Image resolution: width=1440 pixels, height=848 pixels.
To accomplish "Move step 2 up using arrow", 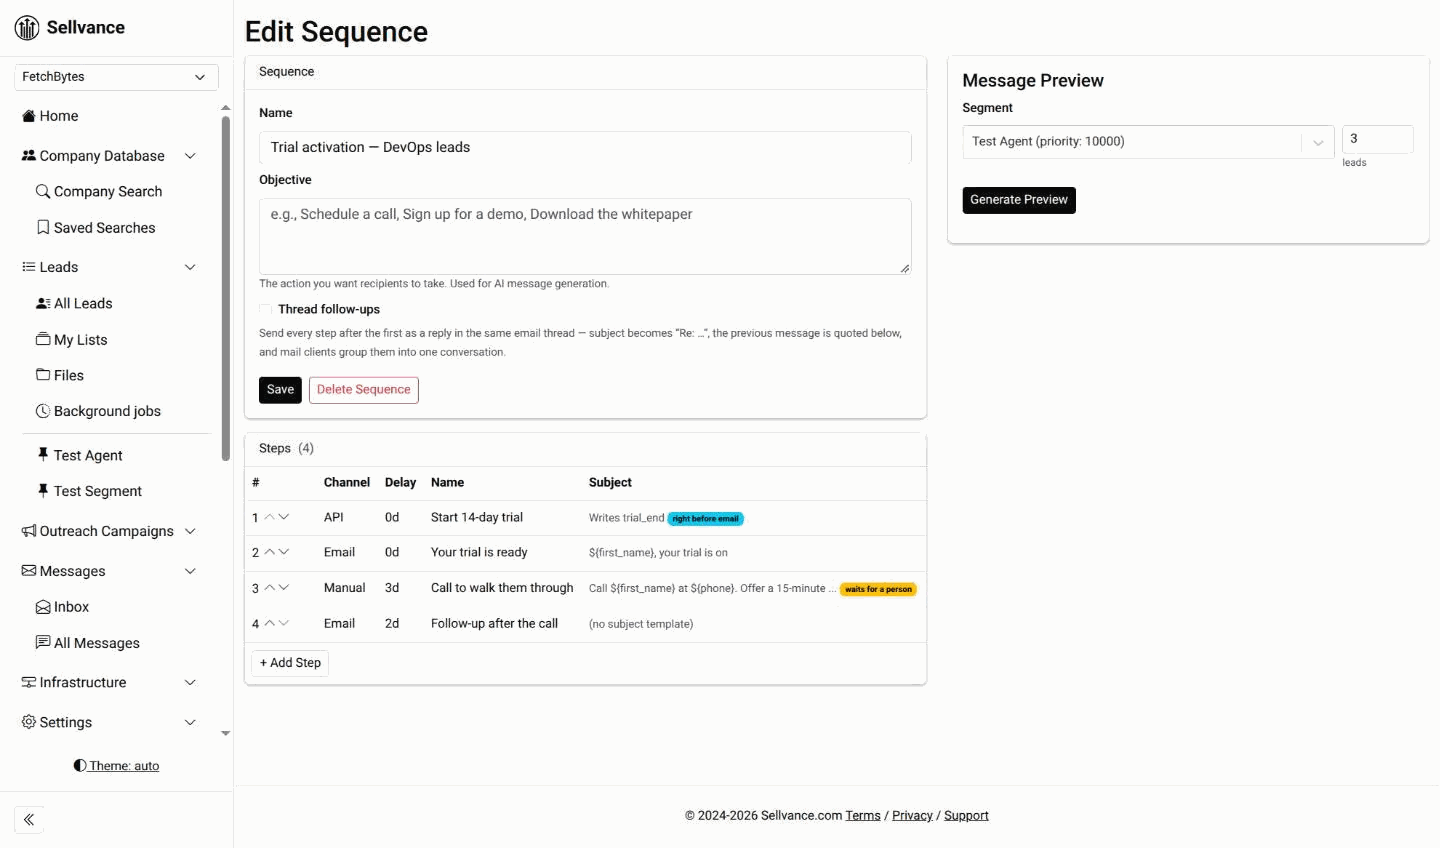I will click(269, 552).
